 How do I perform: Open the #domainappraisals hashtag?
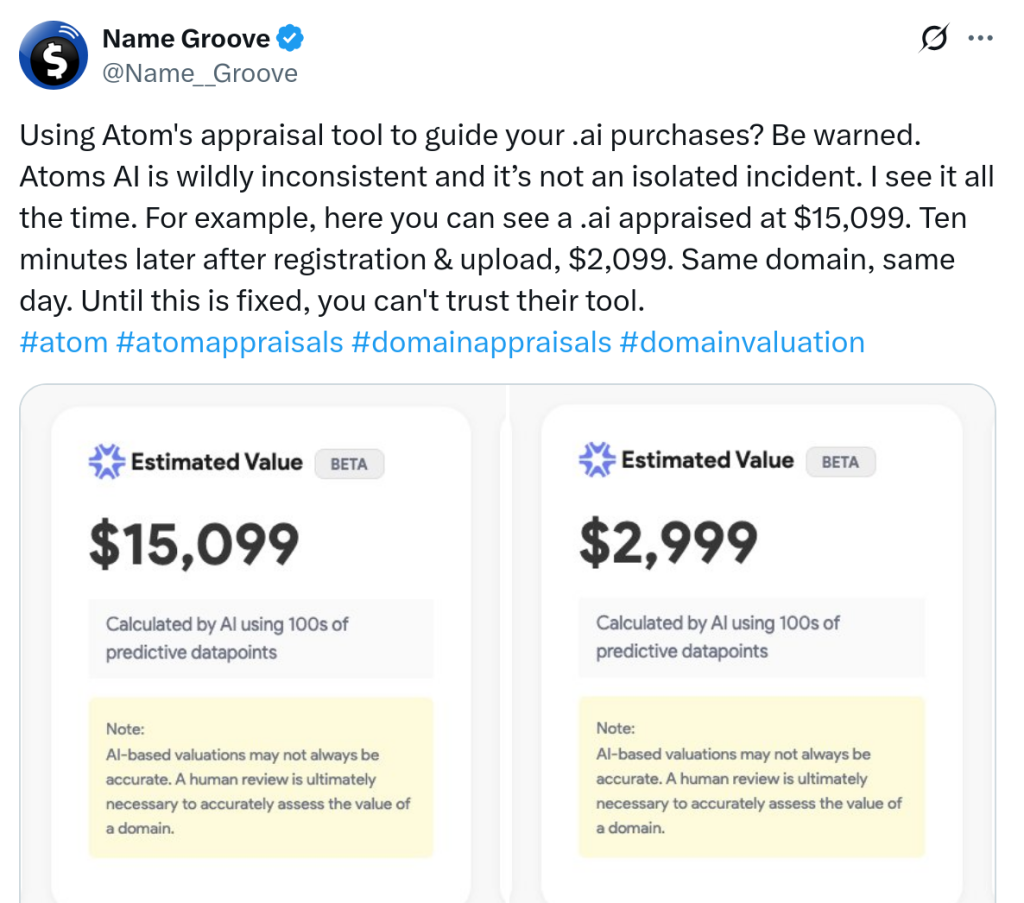[481, 342]
